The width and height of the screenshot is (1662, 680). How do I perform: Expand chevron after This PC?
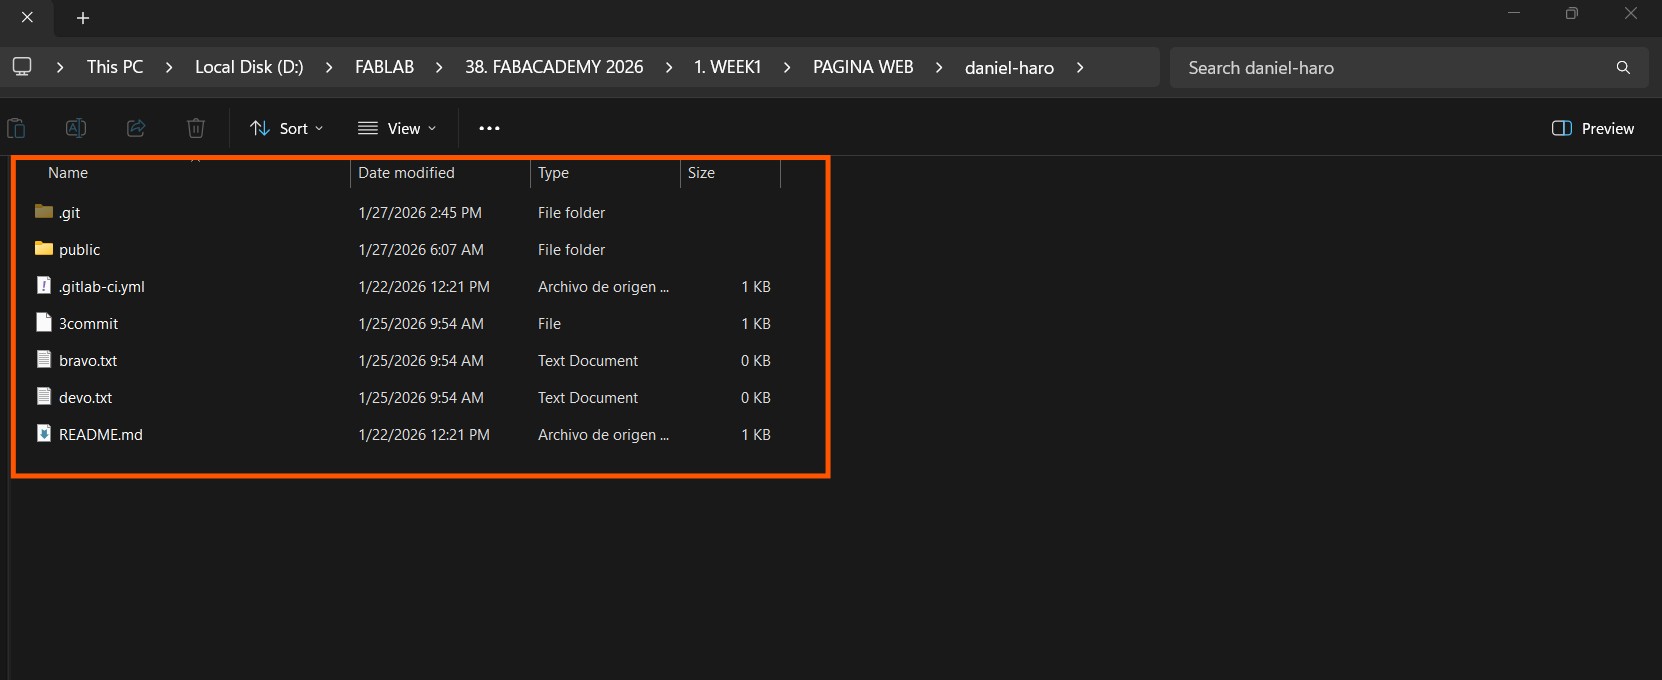[169, 67]
